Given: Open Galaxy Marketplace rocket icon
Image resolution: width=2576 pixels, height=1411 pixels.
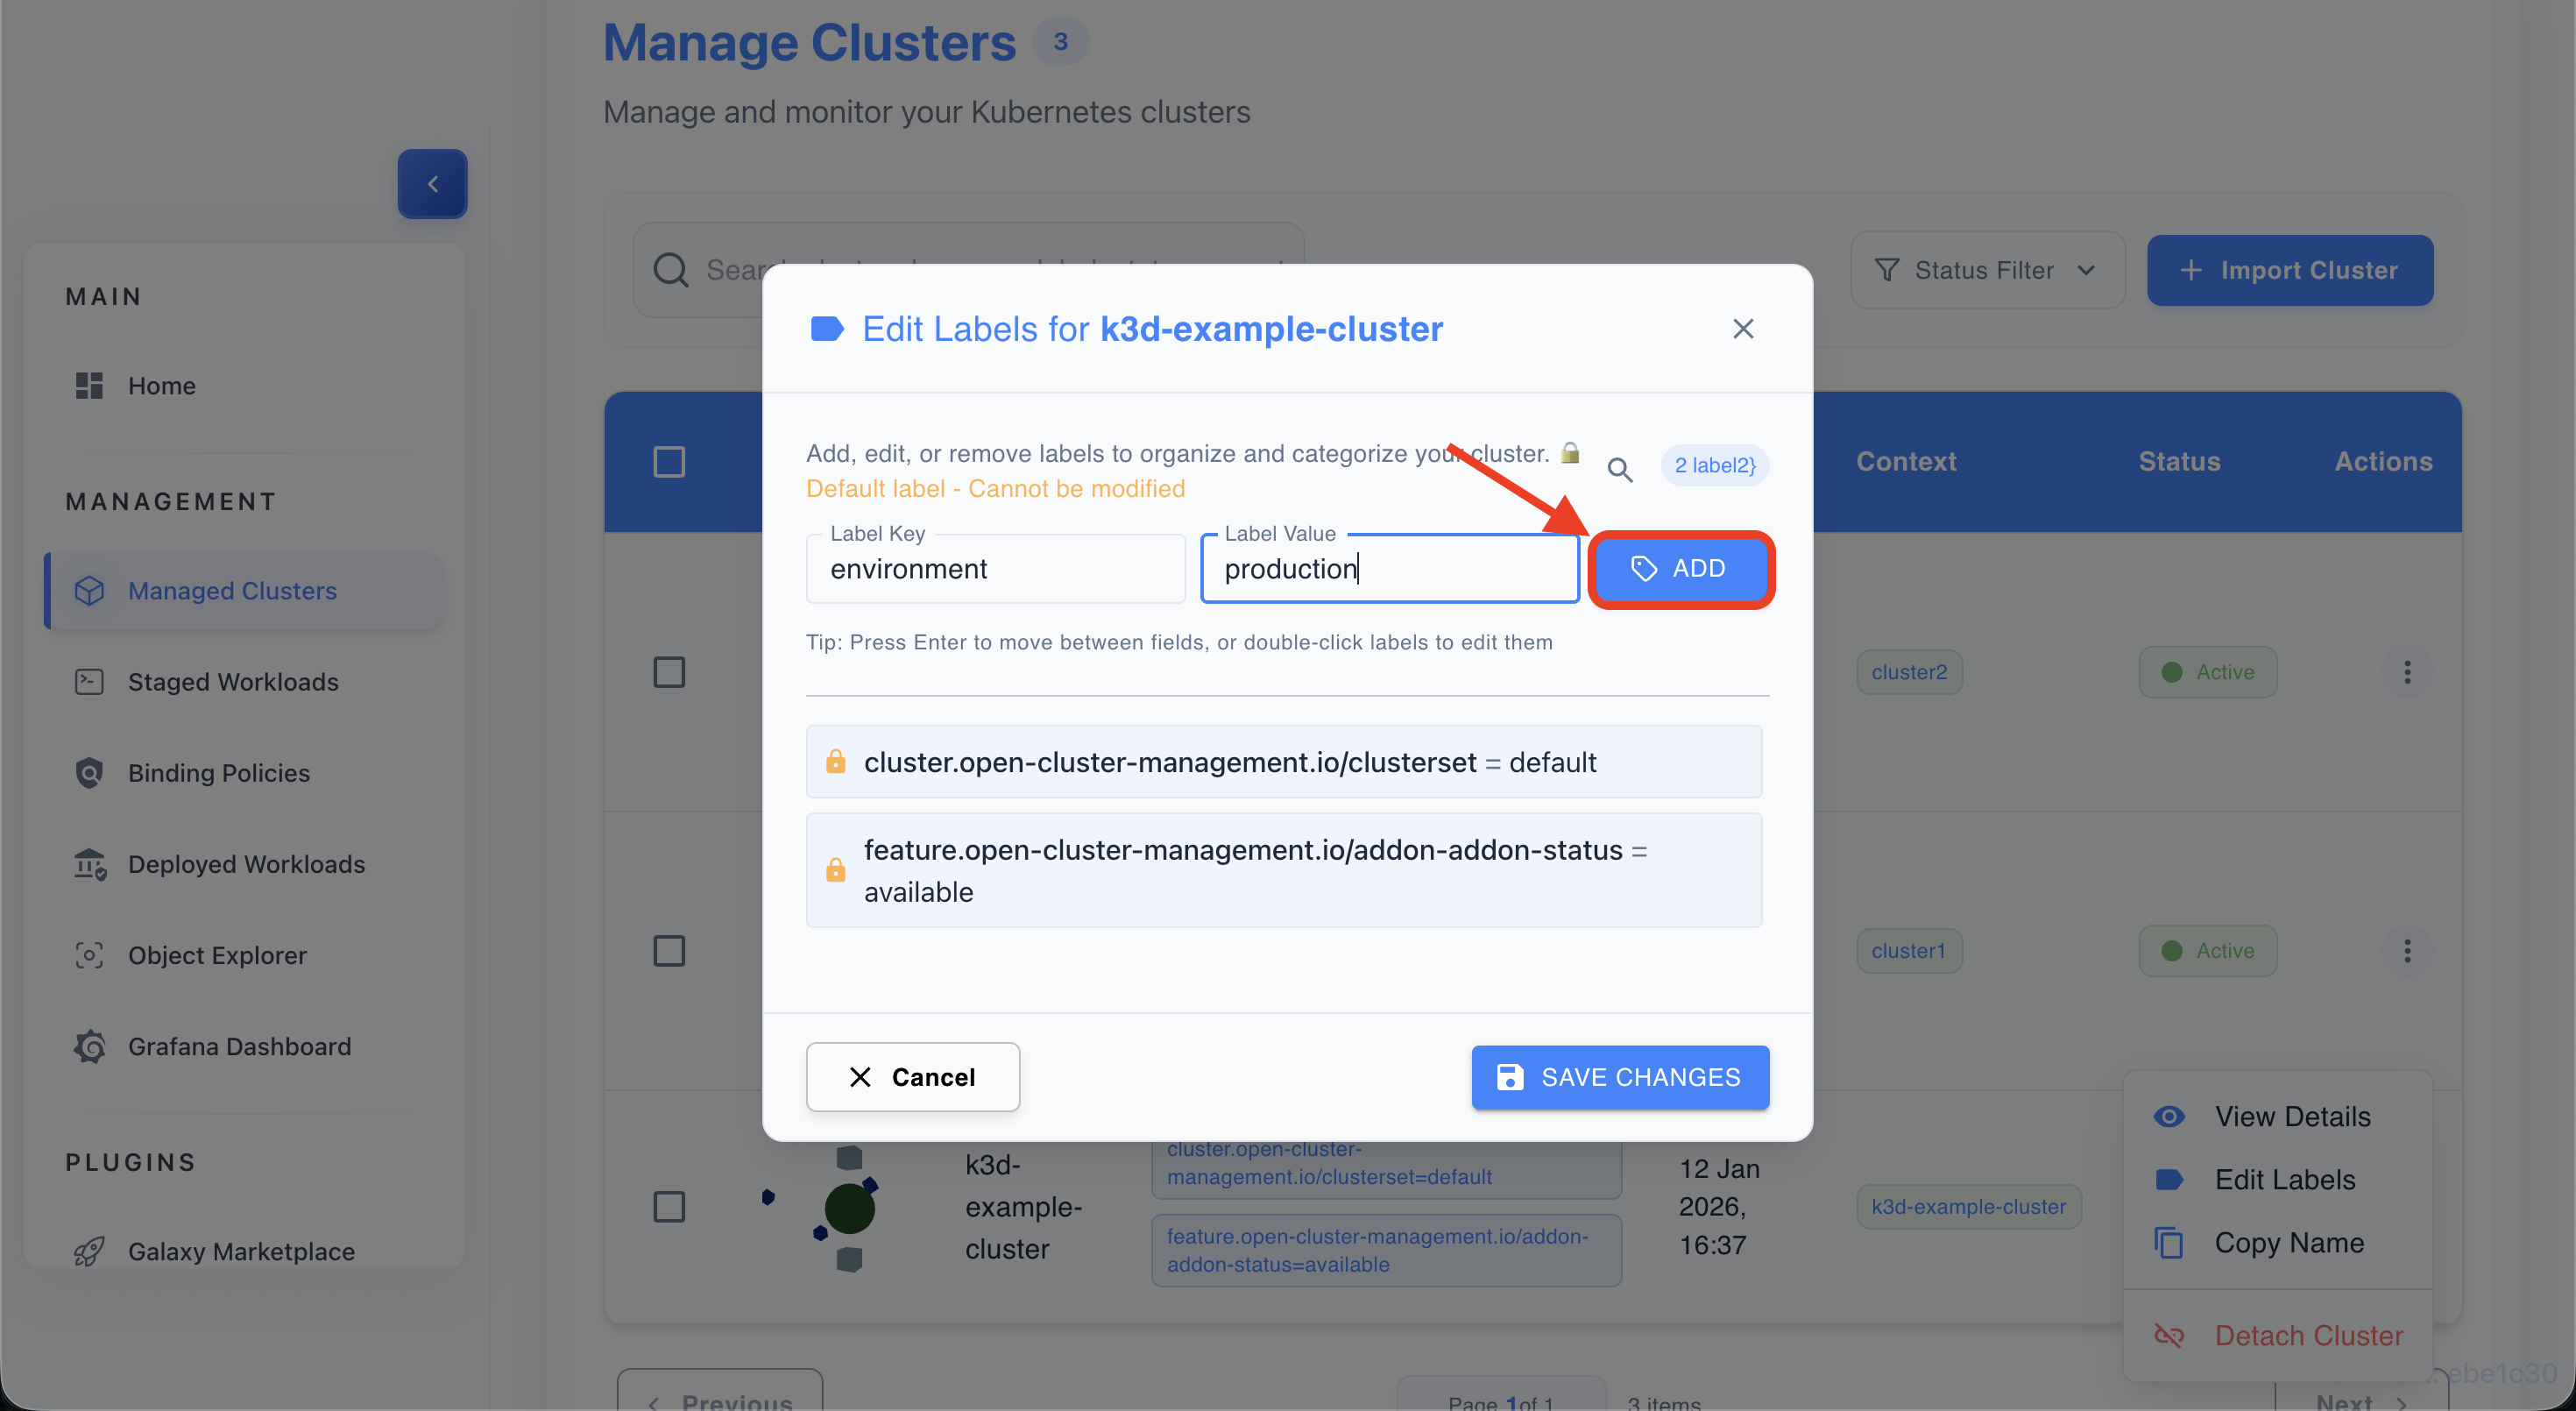Looking at the screenshot, I should coord(89,1251).
